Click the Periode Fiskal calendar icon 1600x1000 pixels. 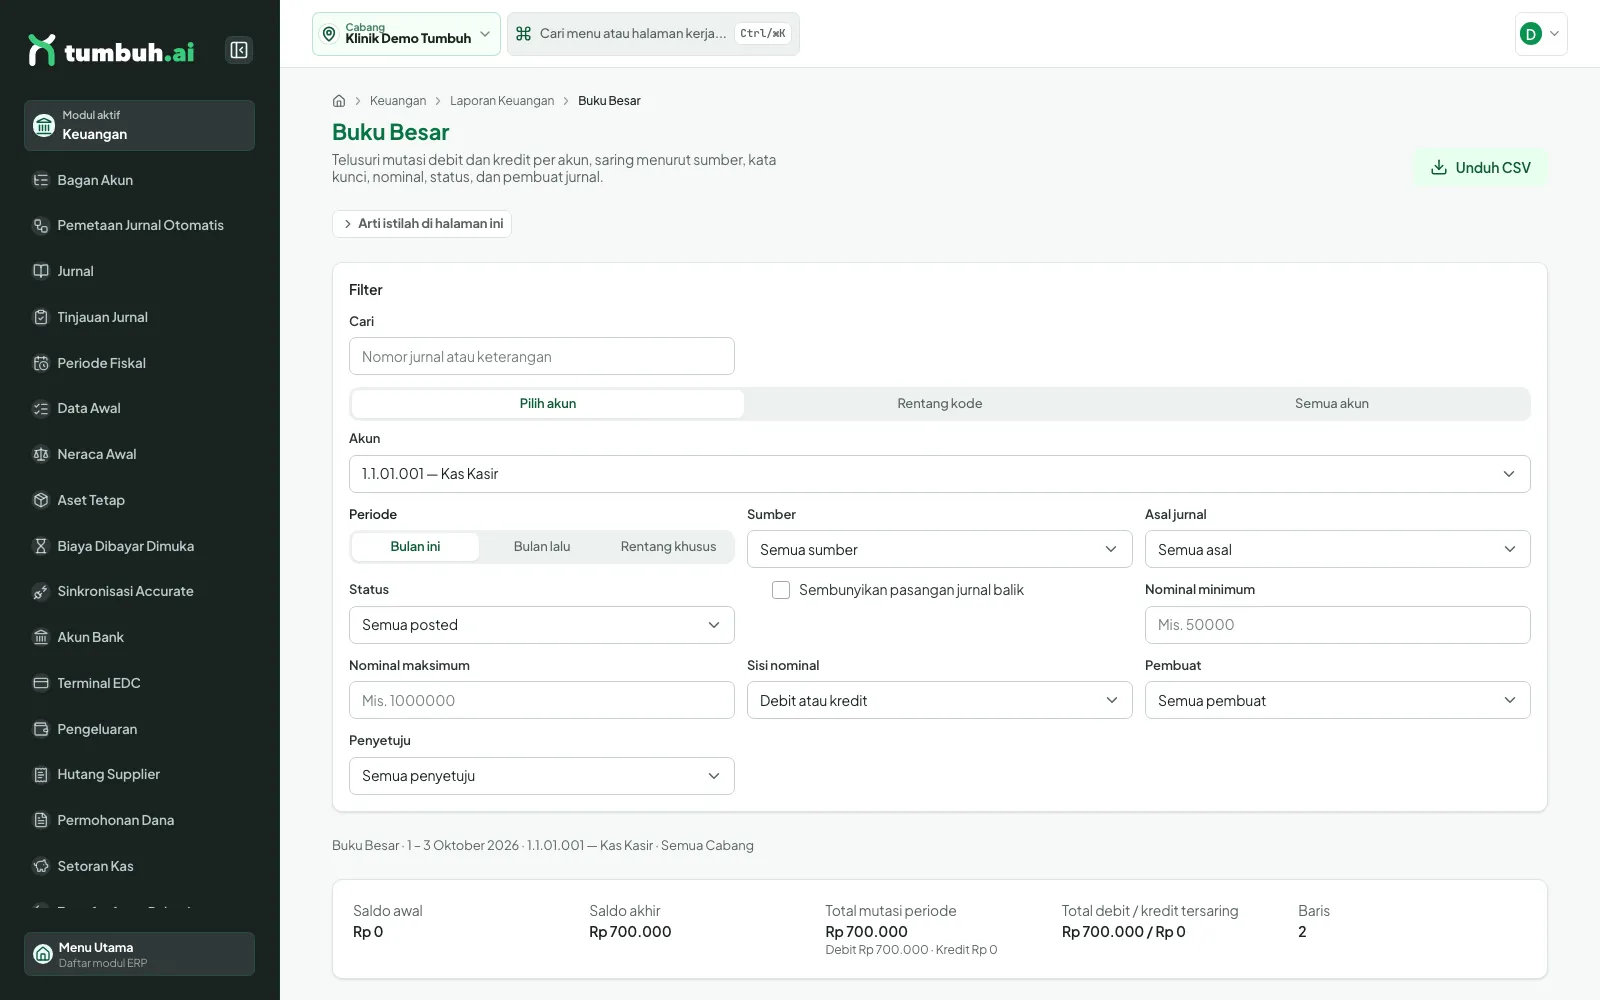click(41, 363)
